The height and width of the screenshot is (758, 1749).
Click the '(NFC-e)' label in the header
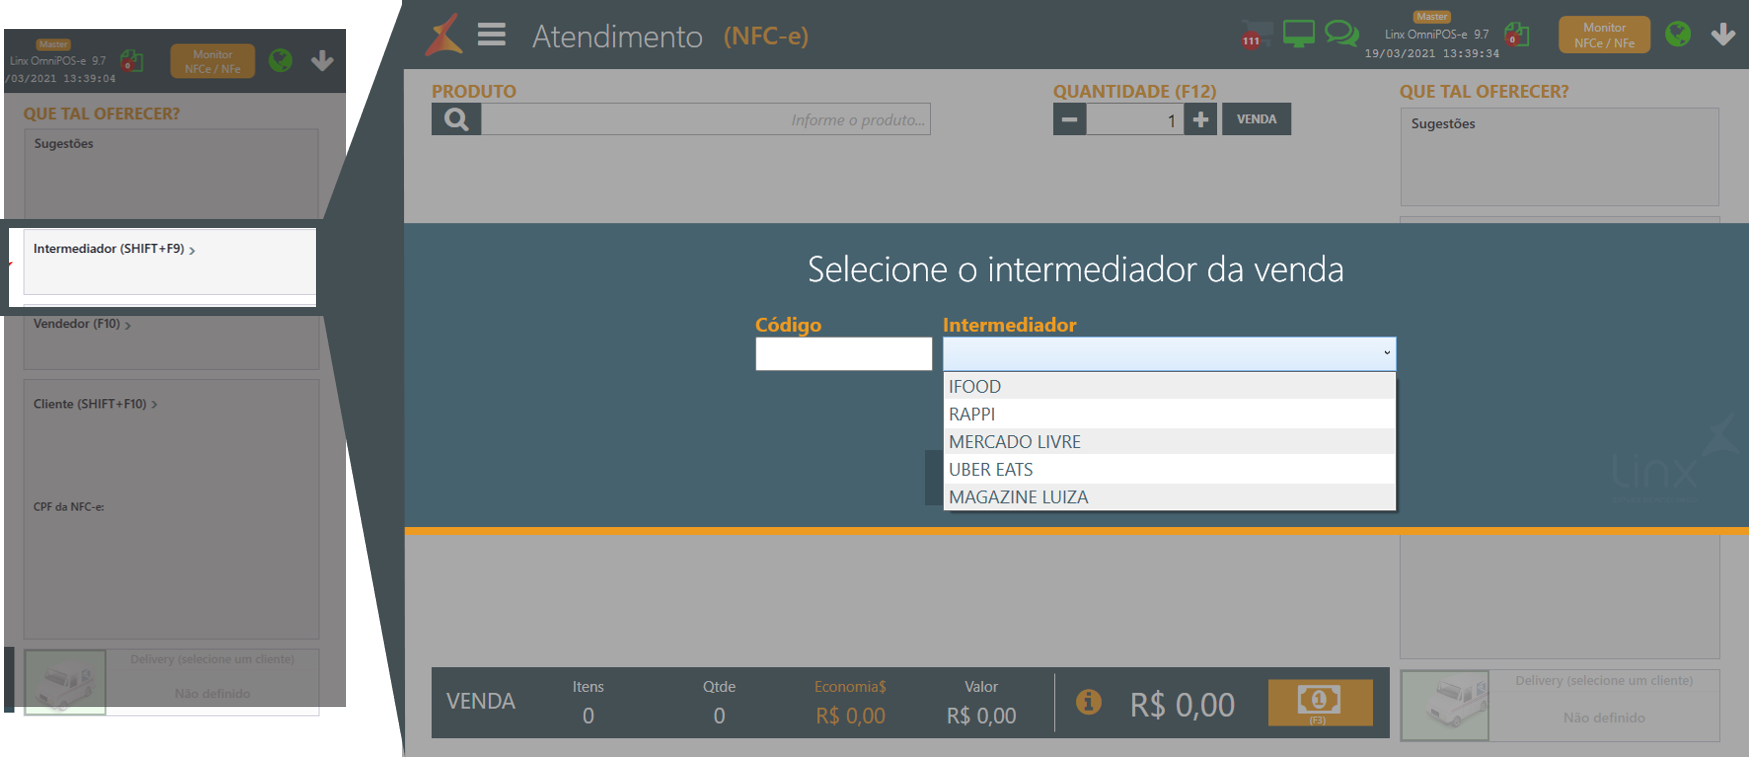click(766, 36)
